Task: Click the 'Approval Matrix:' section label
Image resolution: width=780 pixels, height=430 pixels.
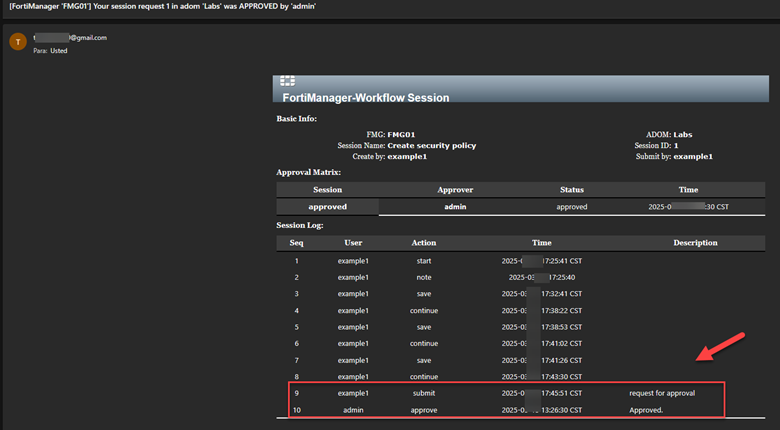Action: (x=308, y=172)
